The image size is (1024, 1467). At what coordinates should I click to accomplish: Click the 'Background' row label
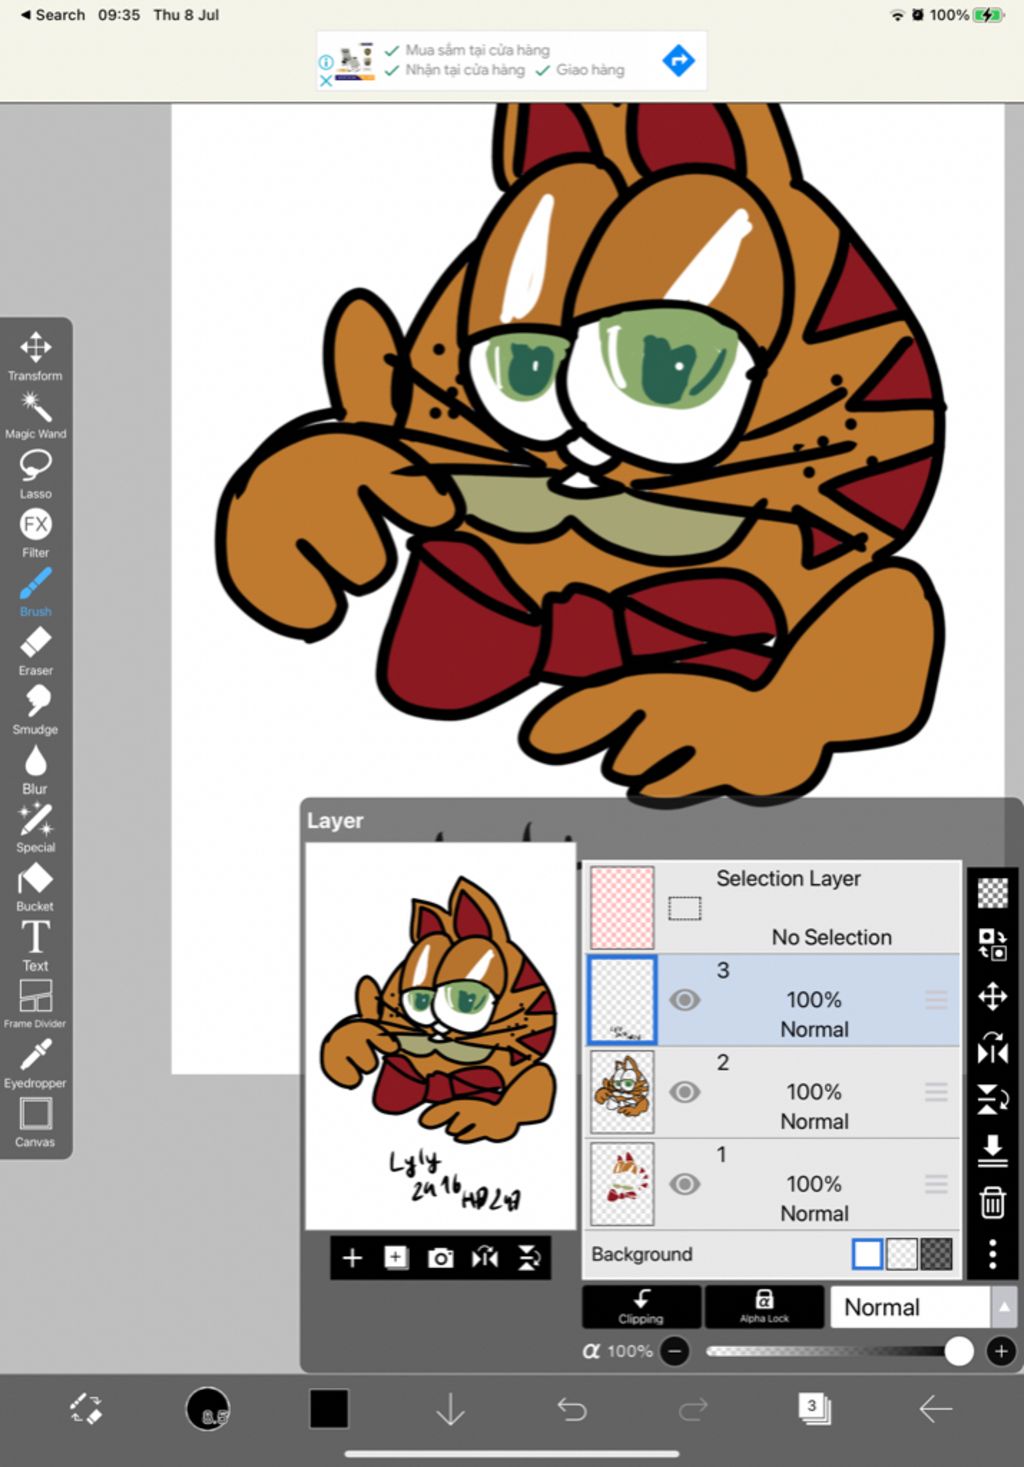coord(642,1254)
